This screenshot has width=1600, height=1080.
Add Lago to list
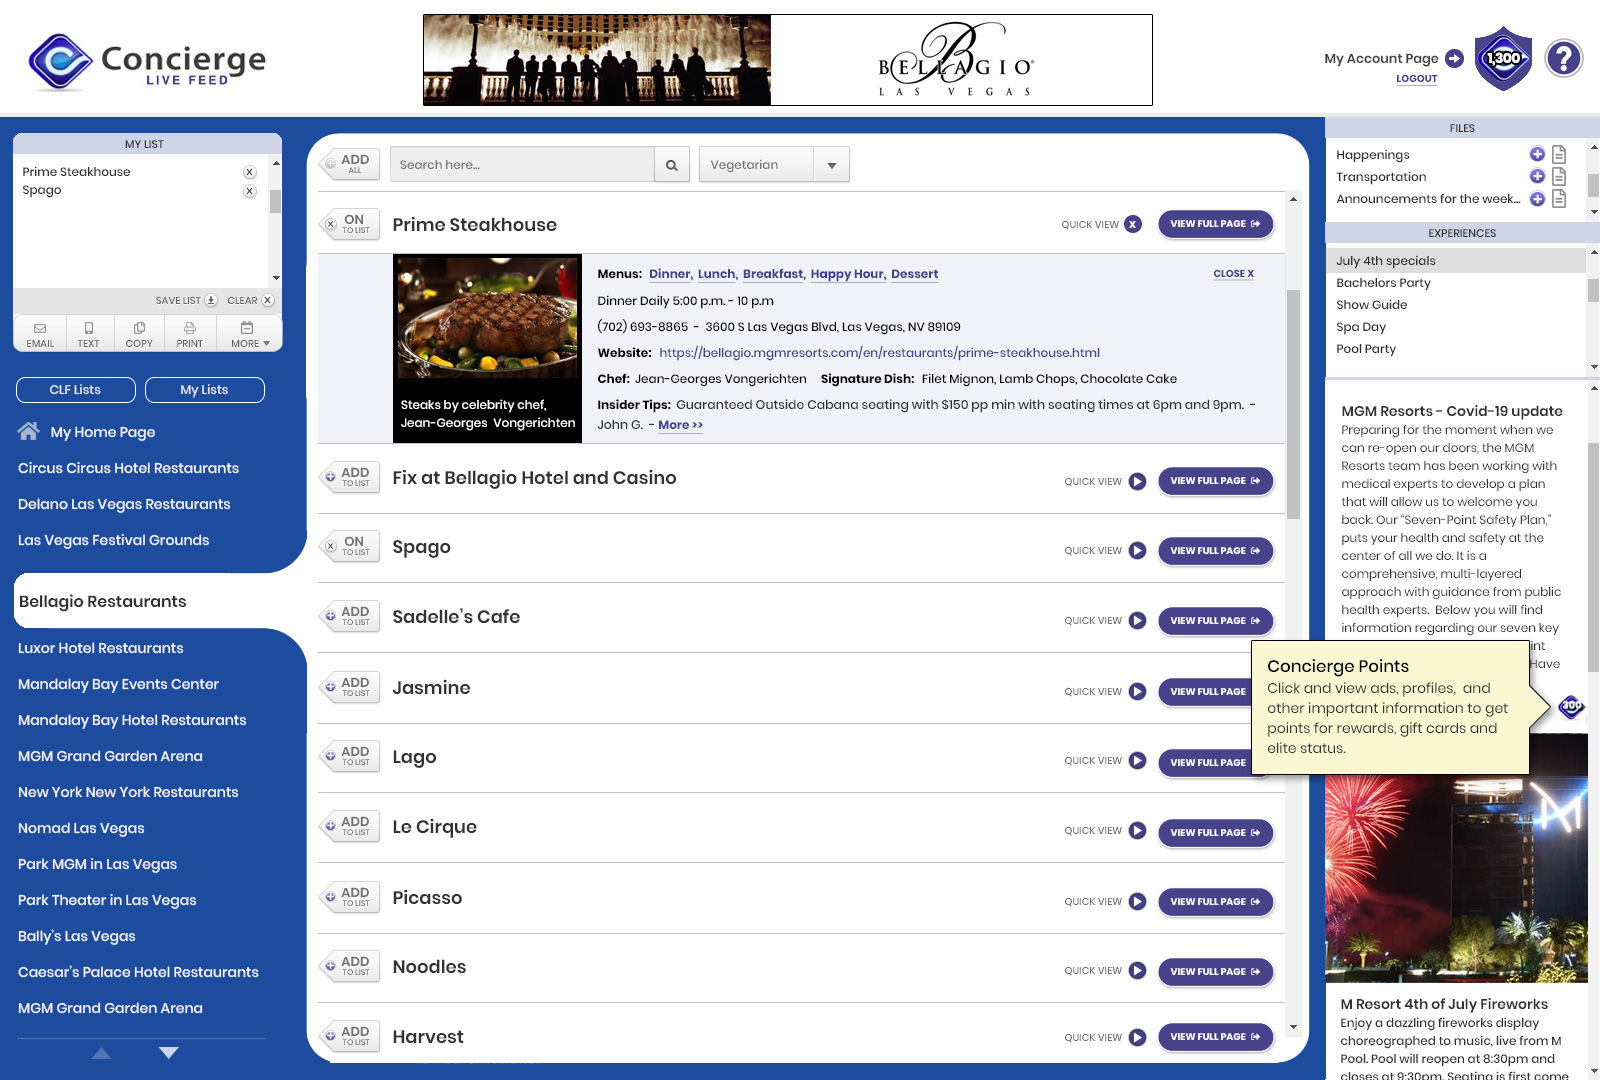(x=349, y=756)
